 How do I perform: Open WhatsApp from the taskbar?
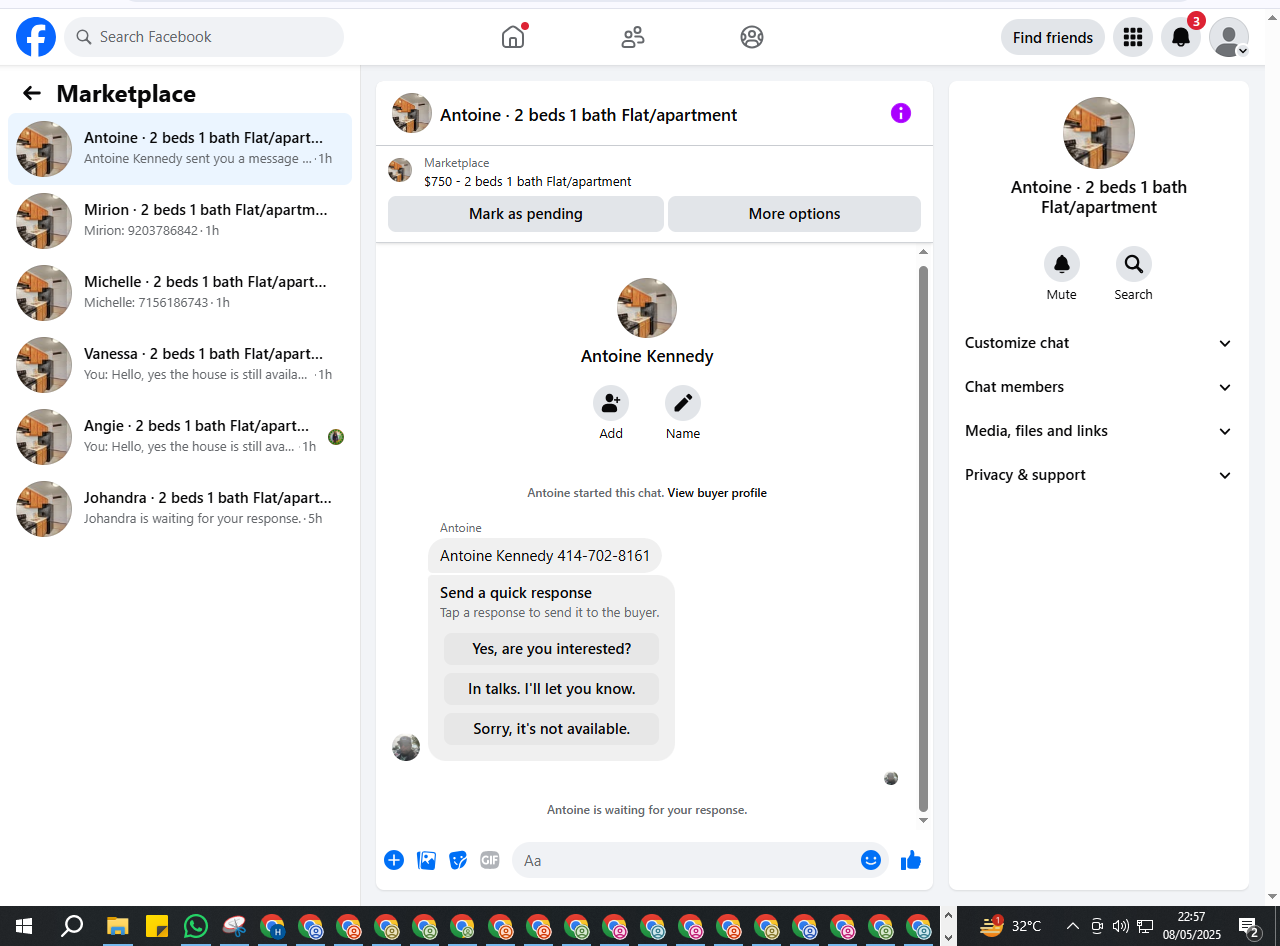point(196,926)
